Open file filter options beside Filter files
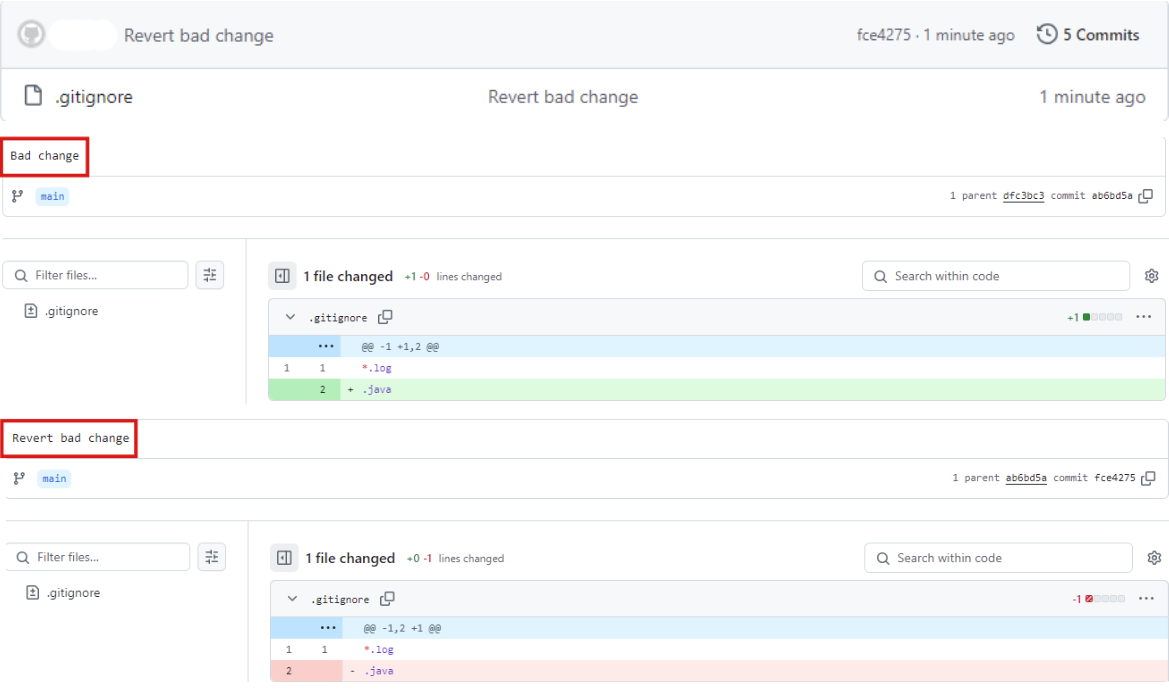The height and width of the screenshot is (691, 1169). 210,274
